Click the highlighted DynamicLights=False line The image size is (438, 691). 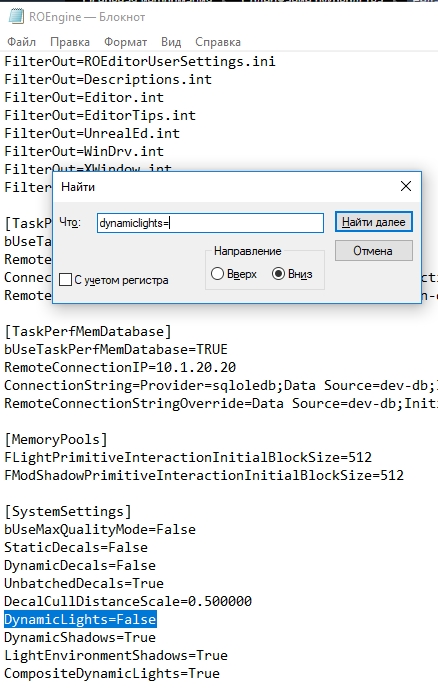[80, 619]
